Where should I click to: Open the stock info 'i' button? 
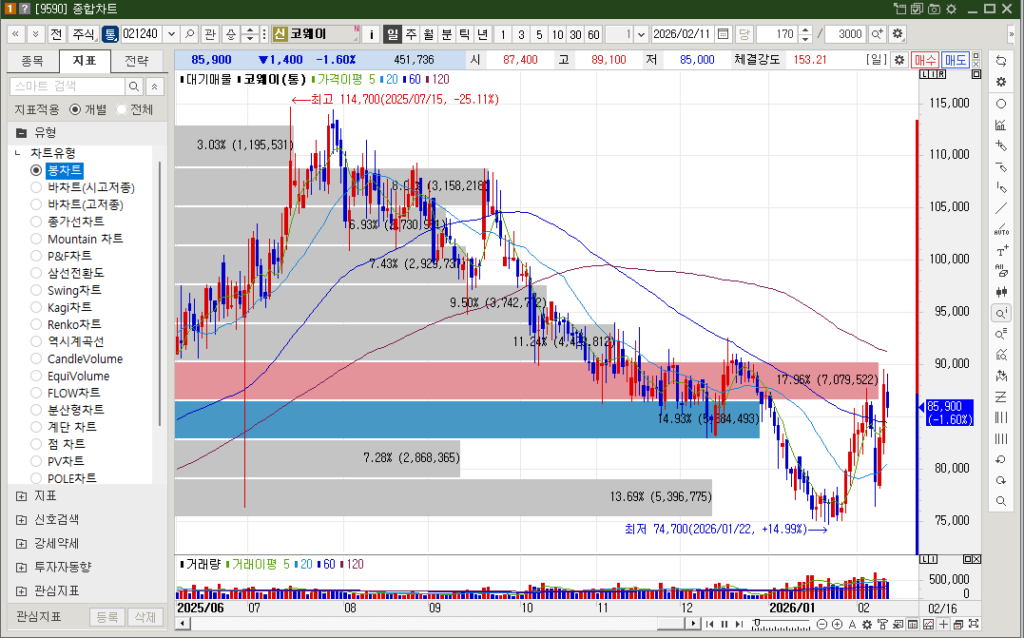371,34
